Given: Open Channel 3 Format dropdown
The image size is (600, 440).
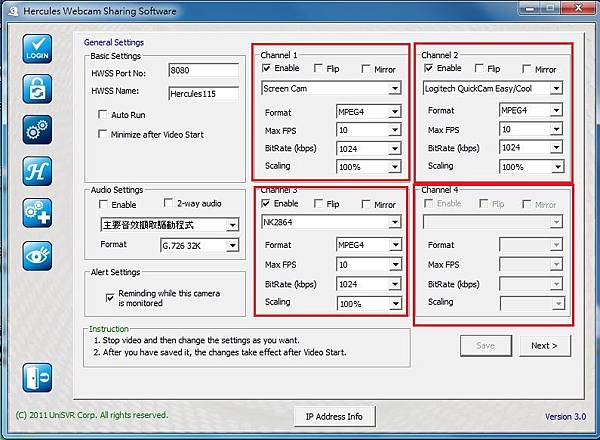Looking at the screenshot, I should [368, 245].
